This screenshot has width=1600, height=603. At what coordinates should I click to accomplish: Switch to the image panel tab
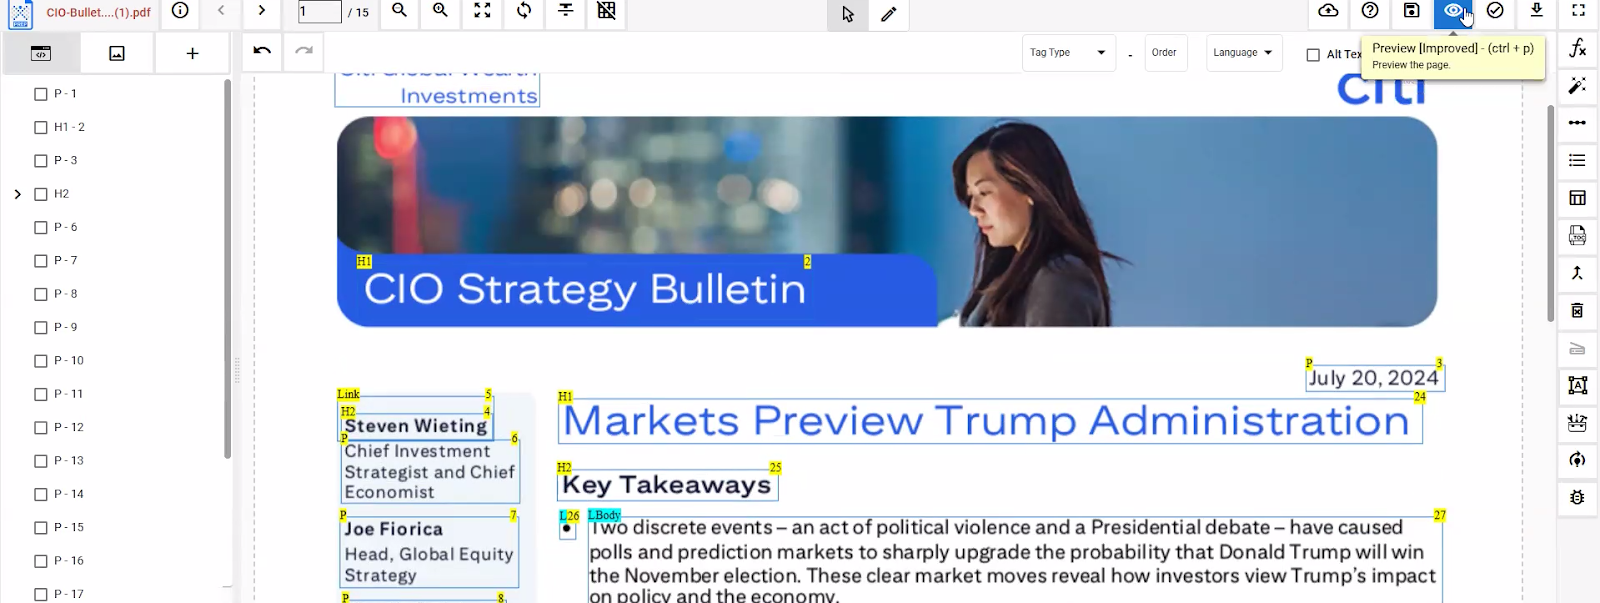click(x=117, y=53)
